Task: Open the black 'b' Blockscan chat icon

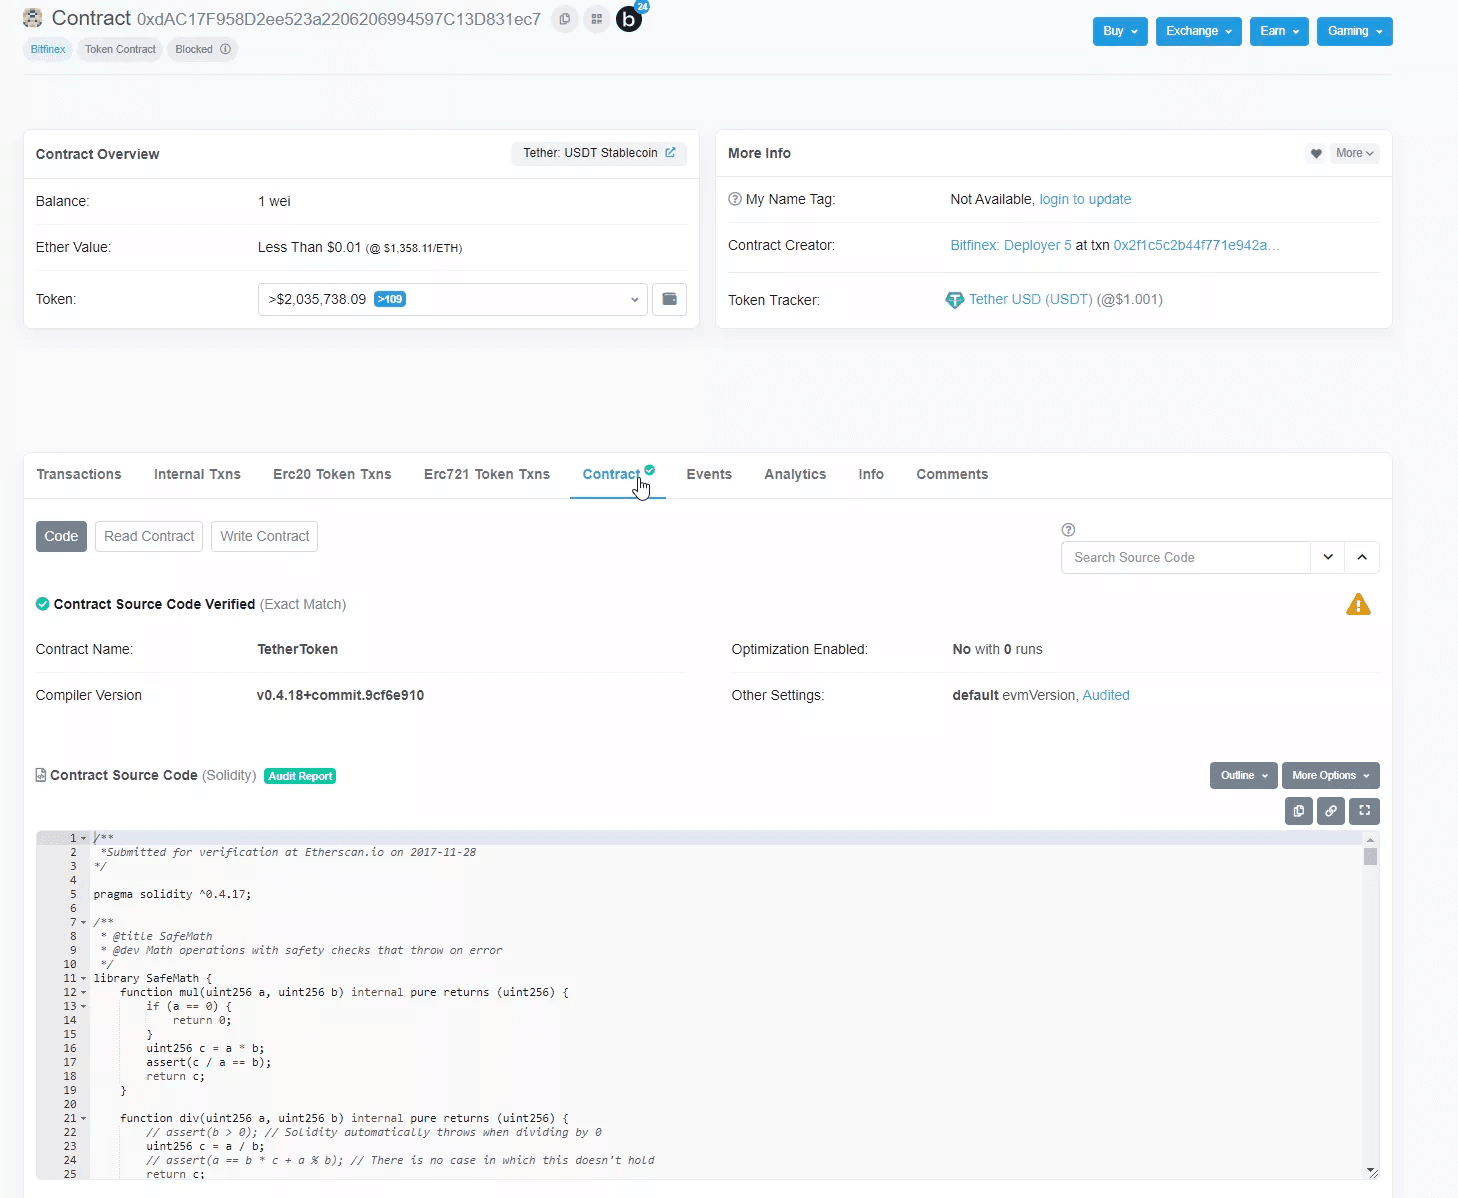Action: [x=629, y=19]
